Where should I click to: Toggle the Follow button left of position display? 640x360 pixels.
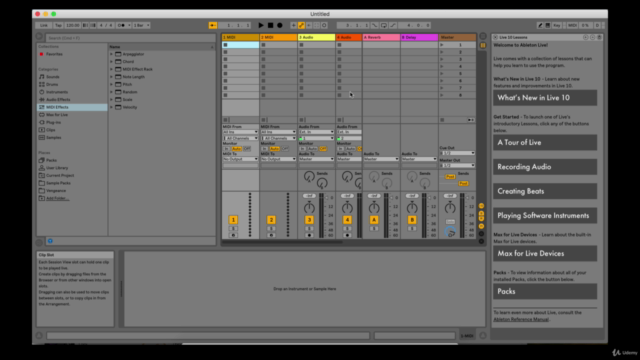coord(213,25)
